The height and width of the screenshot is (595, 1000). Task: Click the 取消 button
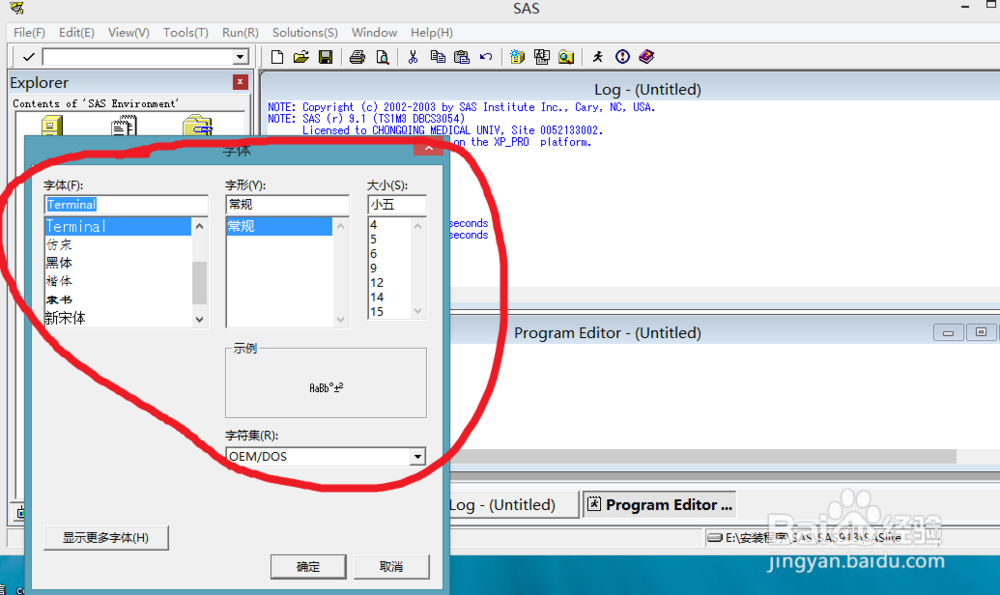[x=392, y=566]
